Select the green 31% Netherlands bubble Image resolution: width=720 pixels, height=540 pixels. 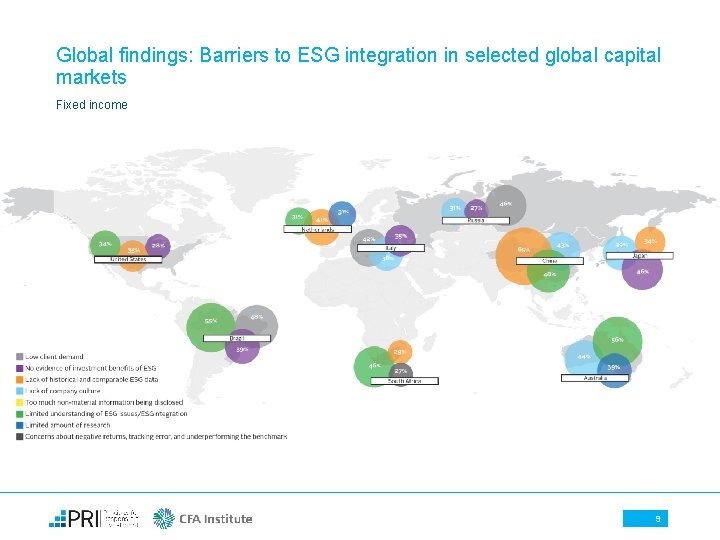(x=298, y=219)
